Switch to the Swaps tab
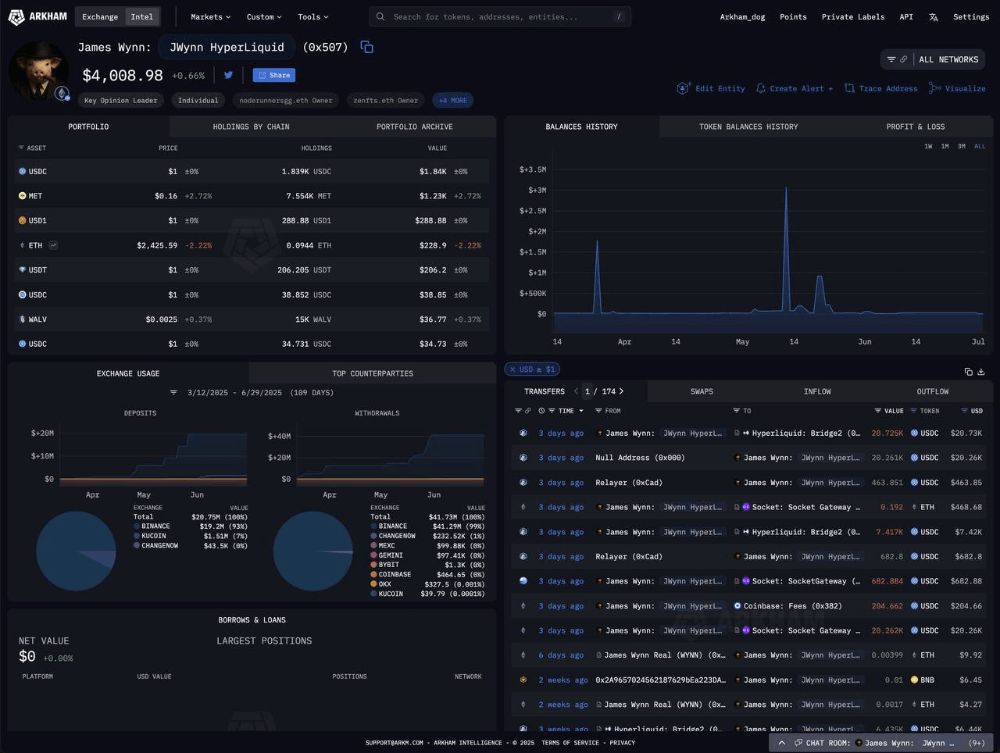Screen dimensions: 1000x753 [x=702, y=391]
